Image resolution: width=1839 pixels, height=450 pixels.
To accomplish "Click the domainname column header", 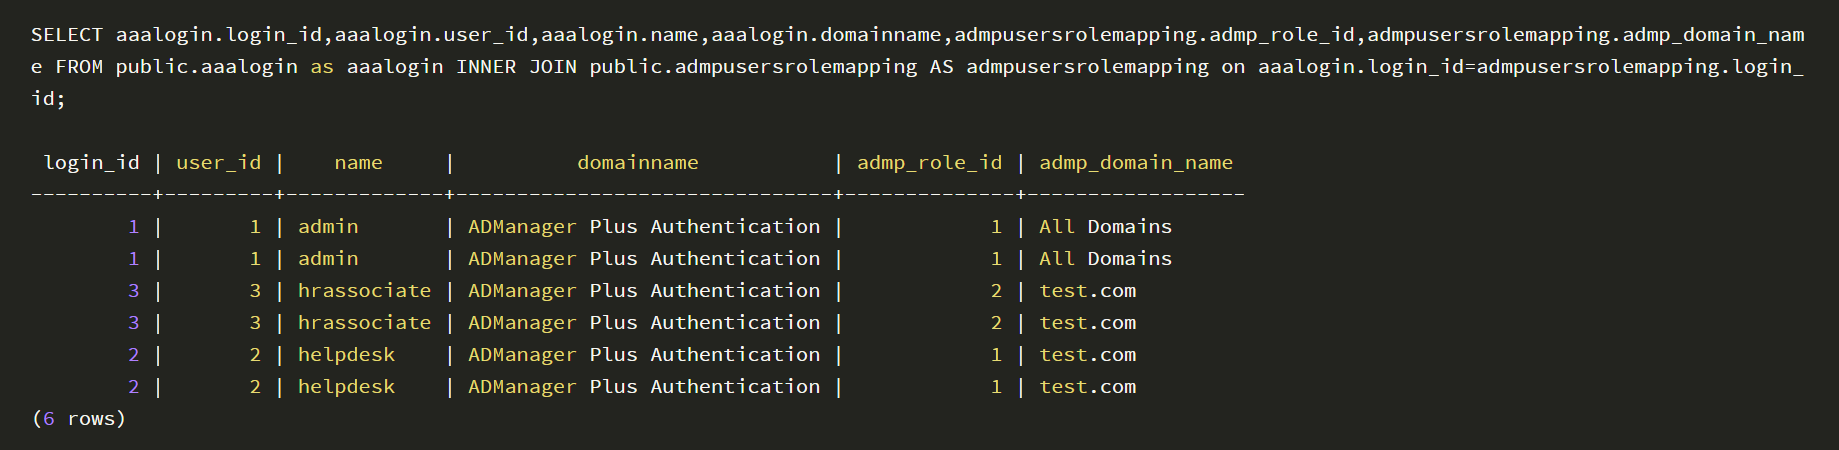I will tap(638, 163).
